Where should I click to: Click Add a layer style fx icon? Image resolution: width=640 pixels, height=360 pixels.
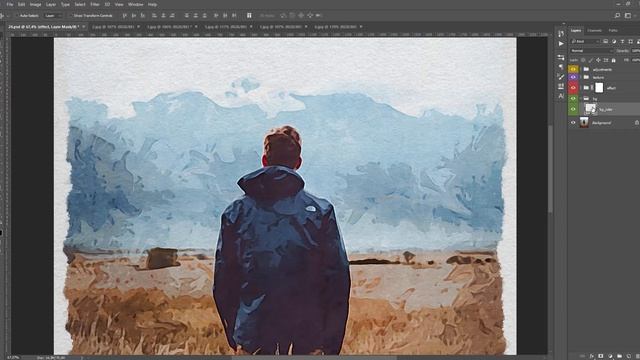click(x=591, y=356)
